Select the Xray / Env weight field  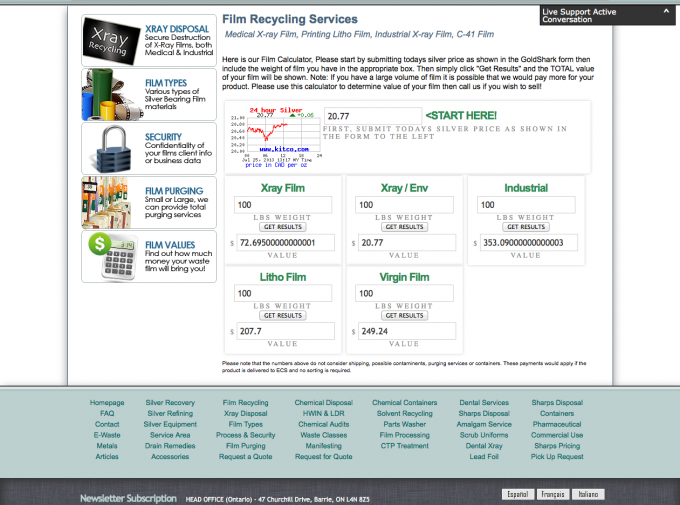coord(403,205)
